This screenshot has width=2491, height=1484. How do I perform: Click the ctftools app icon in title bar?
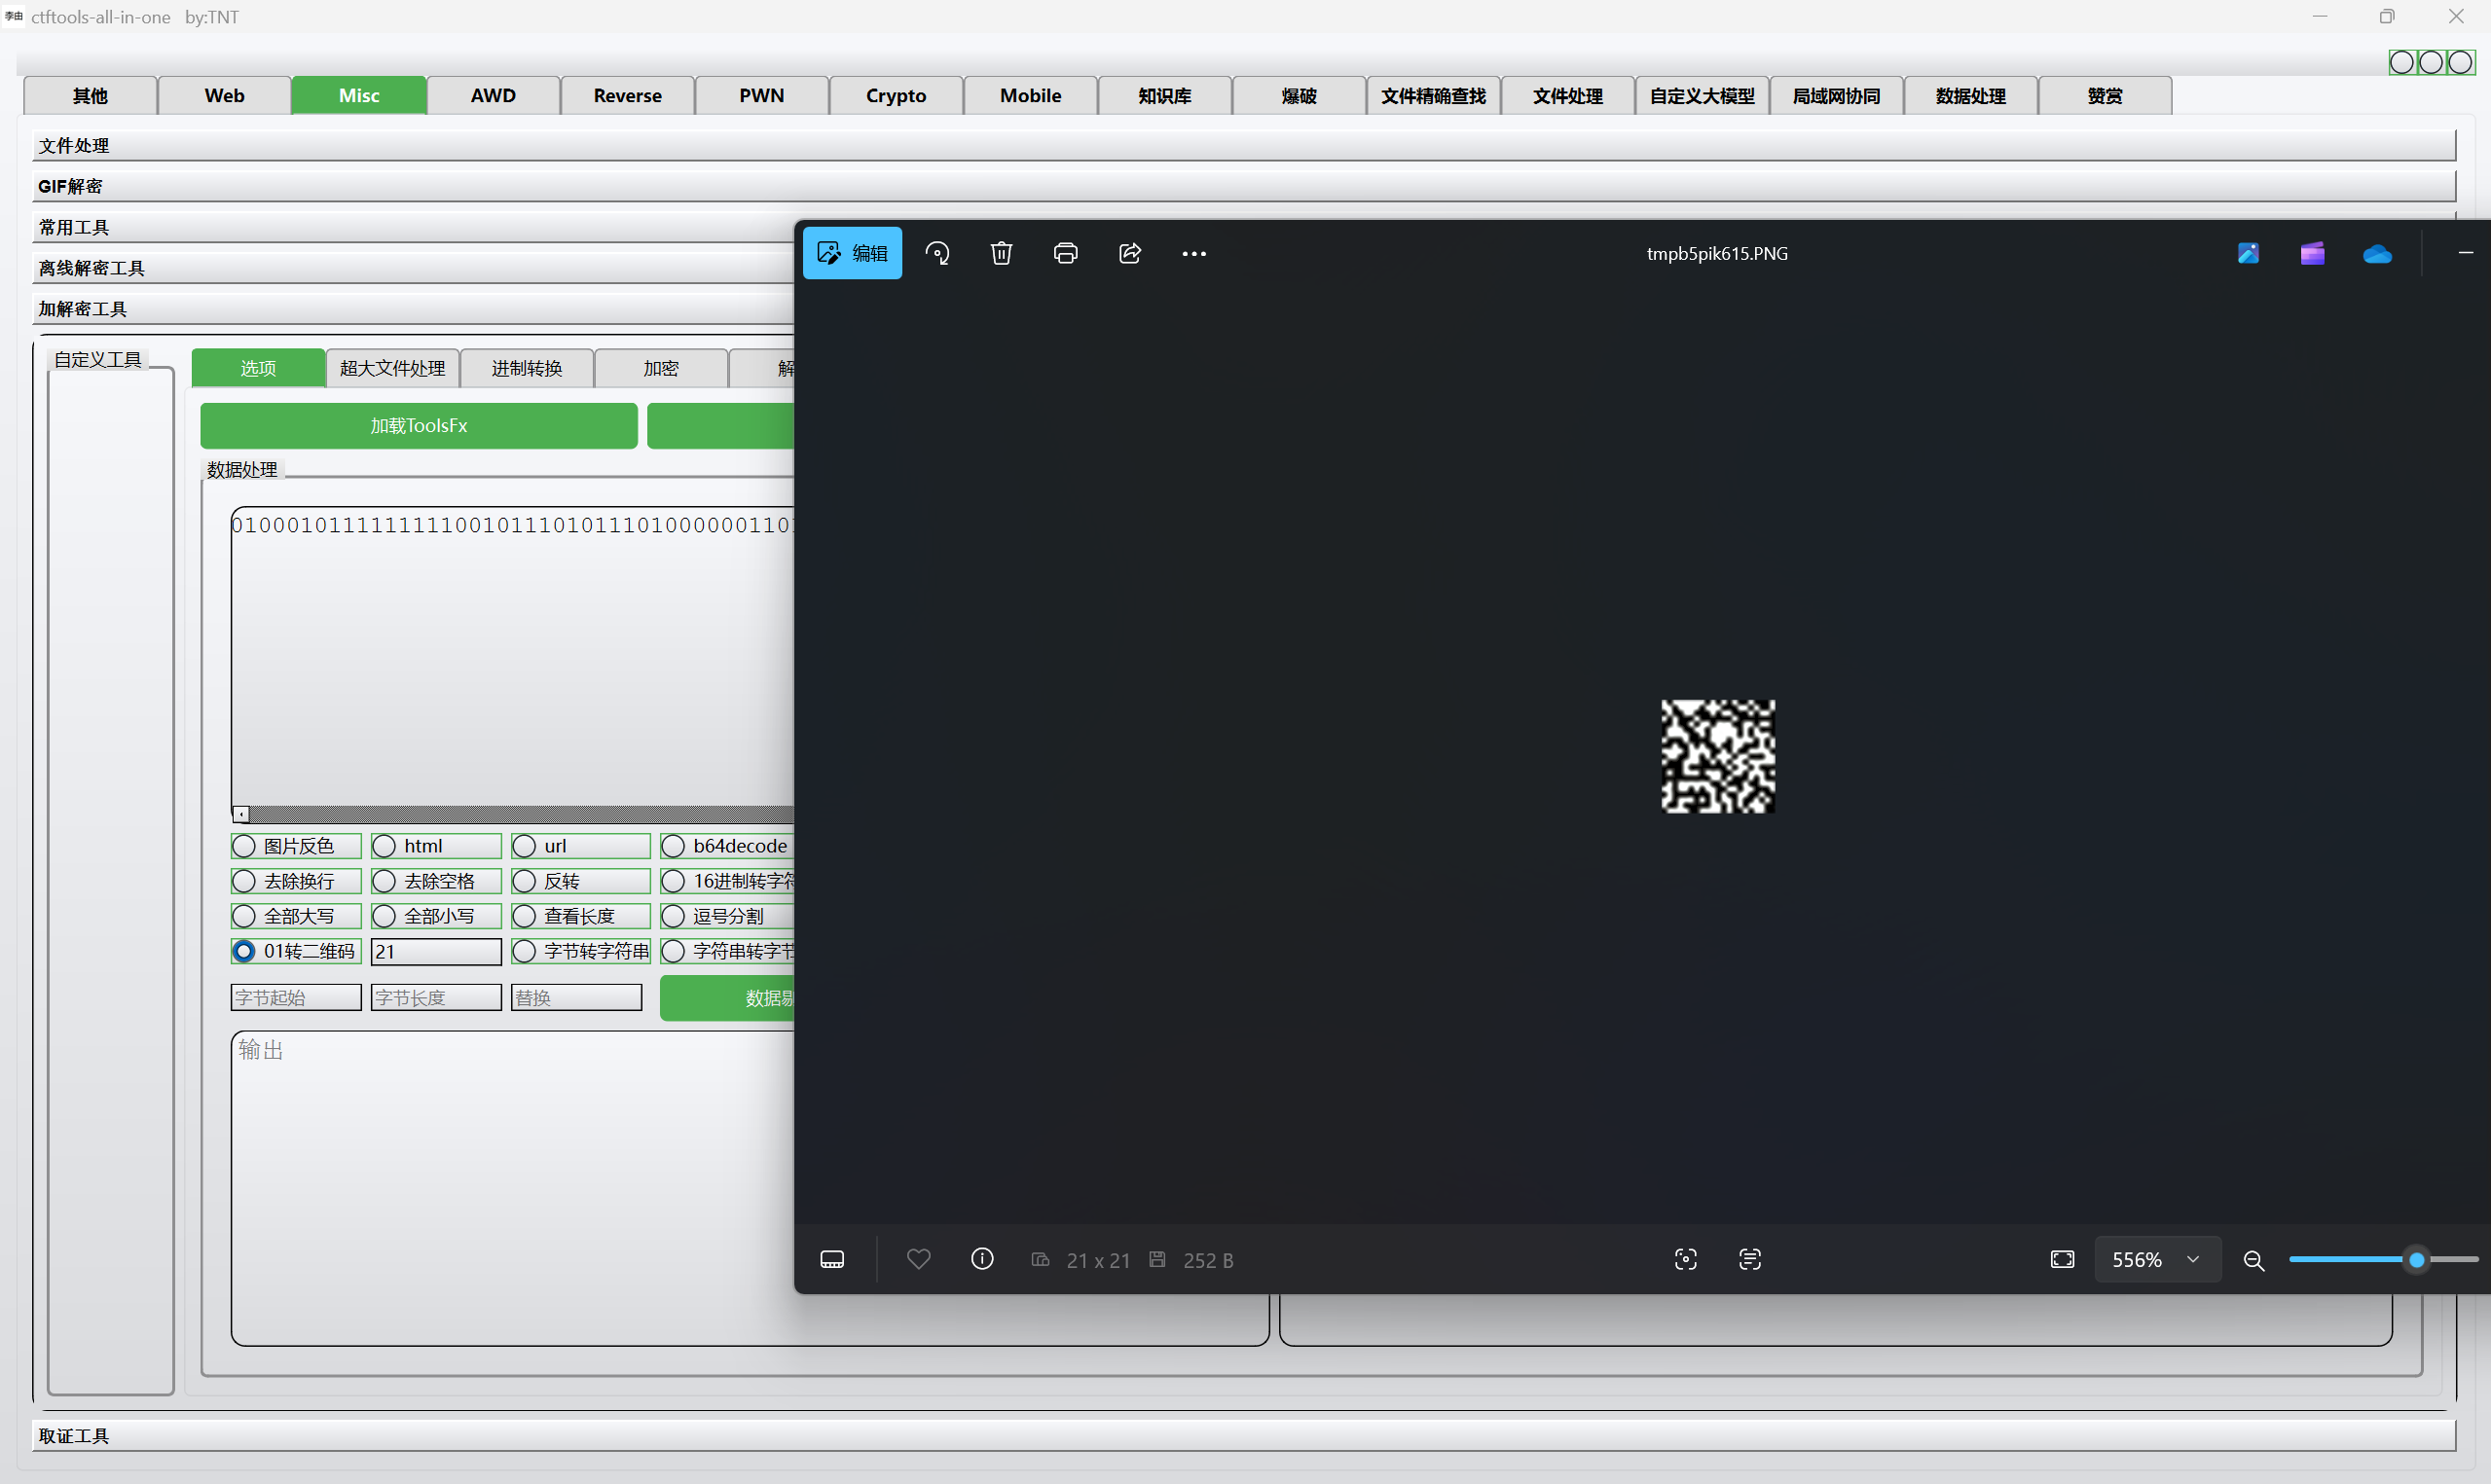(x=14, y=16)
